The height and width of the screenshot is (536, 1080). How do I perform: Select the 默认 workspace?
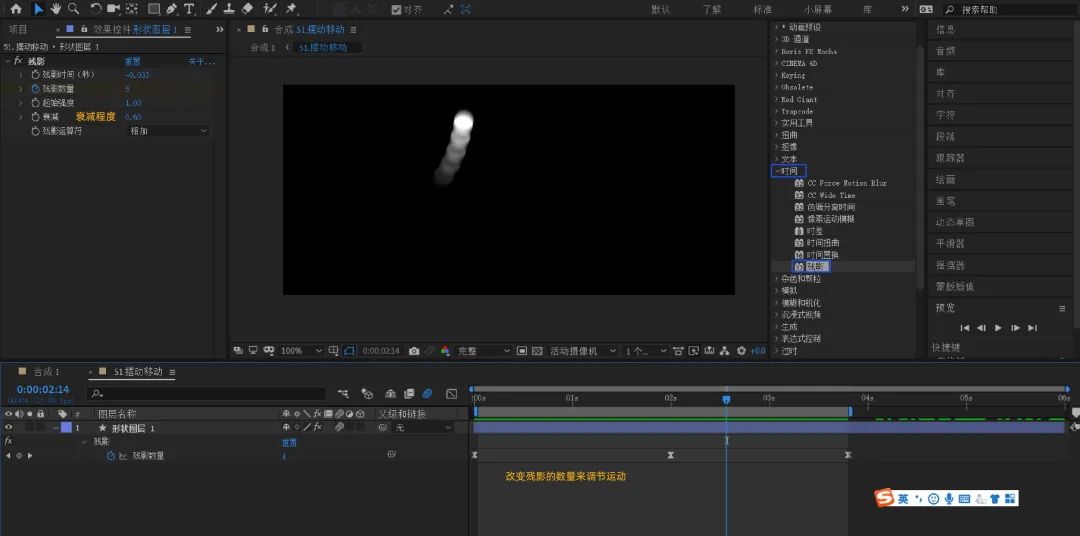point(661,10)
